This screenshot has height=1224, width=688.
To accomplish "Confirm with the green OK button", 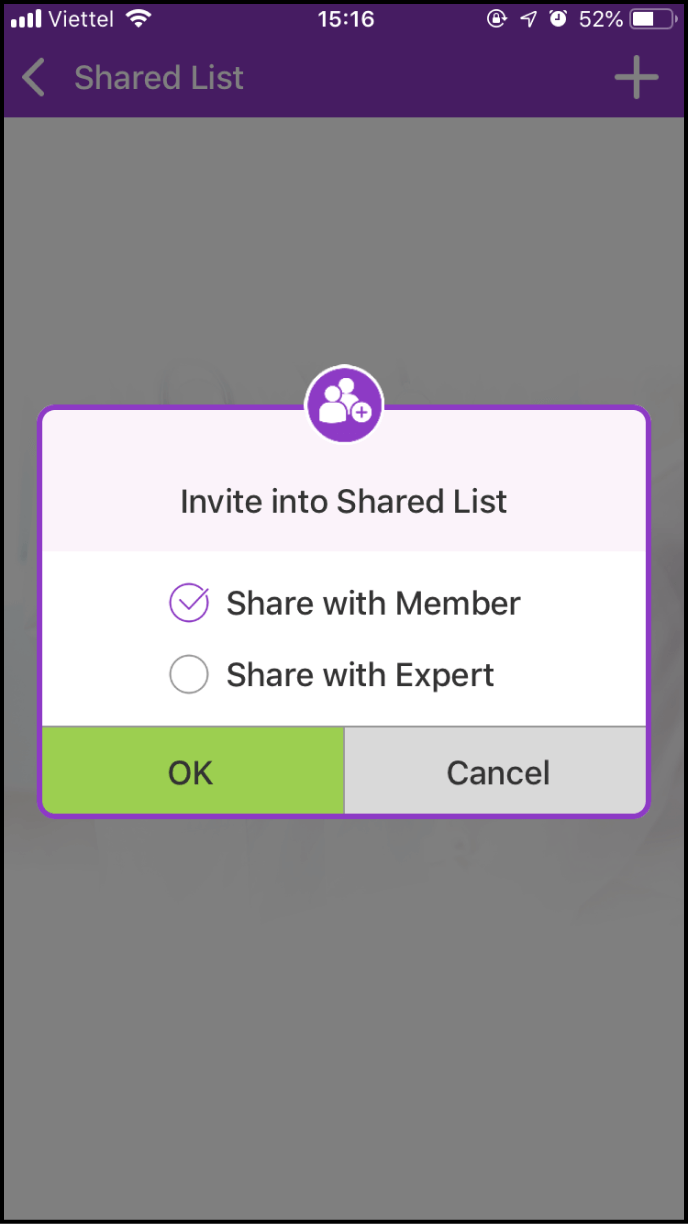I will click(x=191, y=772).
